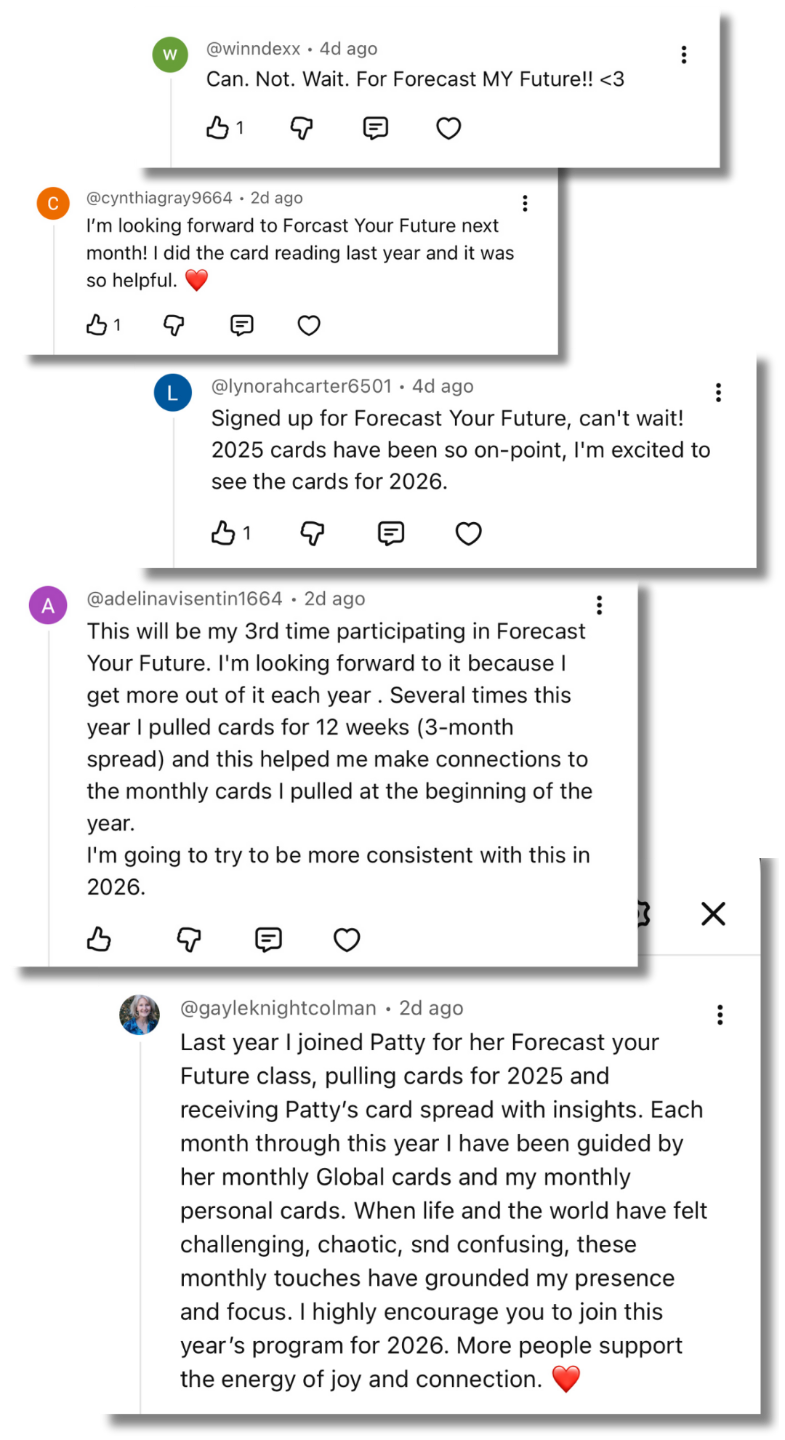Dislike the @winndexx comment
Viewport: 785px width, 1440px height.
[x=301, y=128]
